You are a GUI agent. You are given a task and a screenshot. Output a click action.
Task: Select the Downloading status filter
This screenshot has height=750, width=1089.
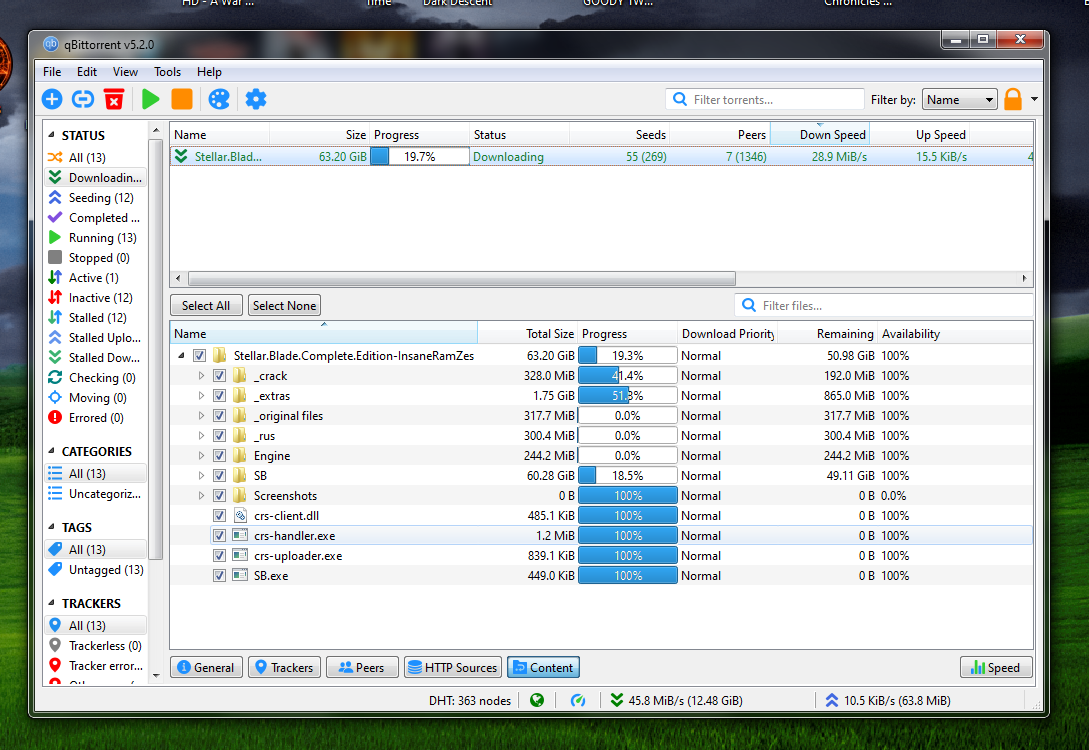96,178
